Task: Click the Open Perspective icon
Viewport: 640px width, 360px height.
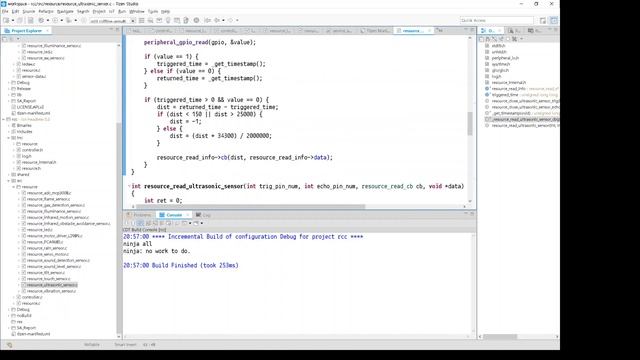Action: (x=543, y=20)
